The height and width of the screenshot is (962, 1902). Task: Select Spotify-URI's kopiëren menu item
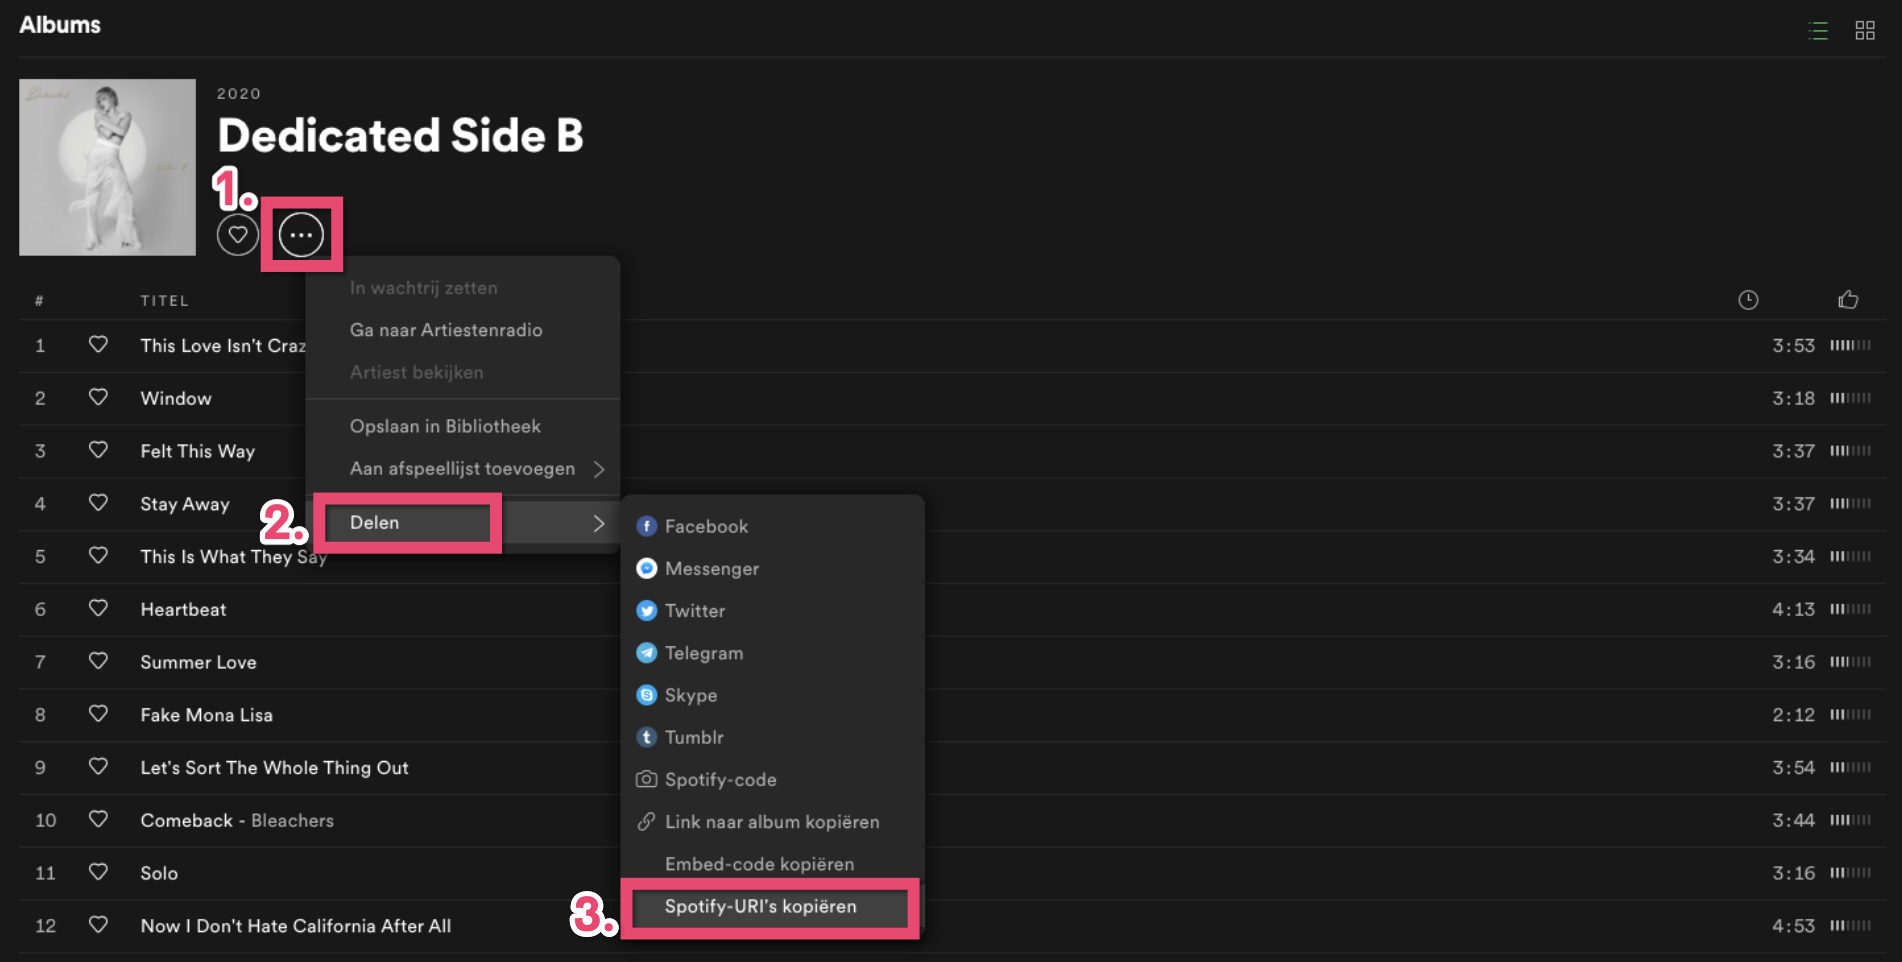(x=760, y=907)
